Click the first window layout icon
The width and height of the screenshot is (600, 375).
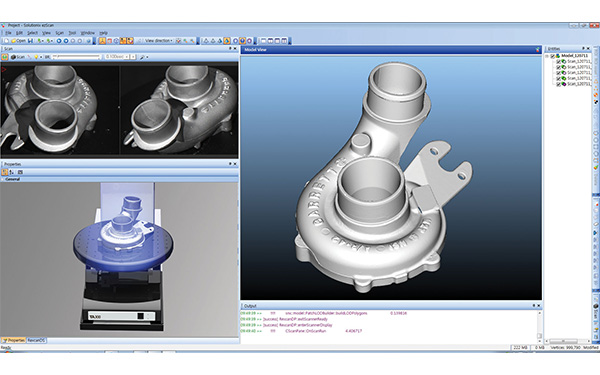tap(263, 41)
